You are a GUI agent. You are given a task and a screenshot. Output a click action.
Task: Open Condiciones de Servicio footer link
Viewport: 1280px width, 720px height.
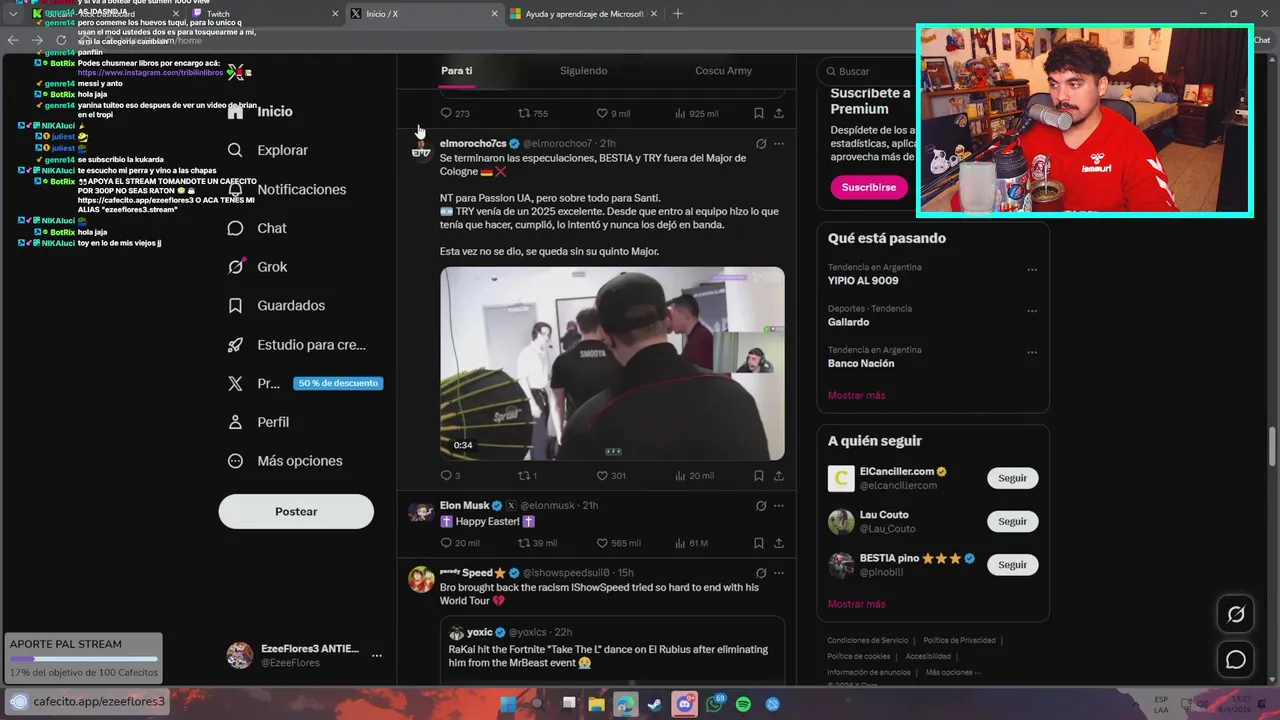pyautogui.click(x=867, y=640)
